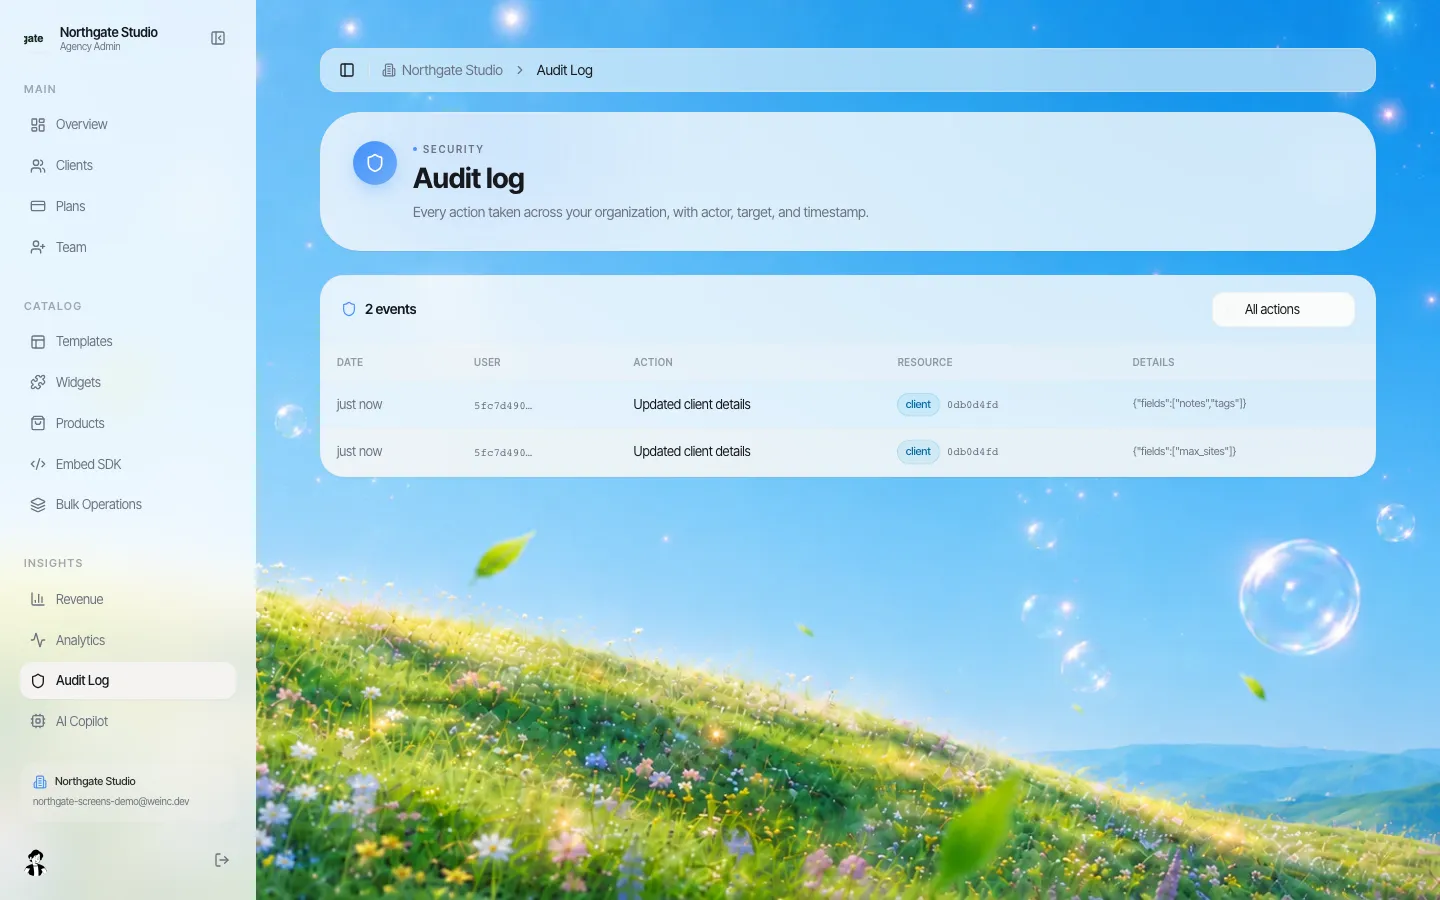Click the Templates layout icon

38,342
